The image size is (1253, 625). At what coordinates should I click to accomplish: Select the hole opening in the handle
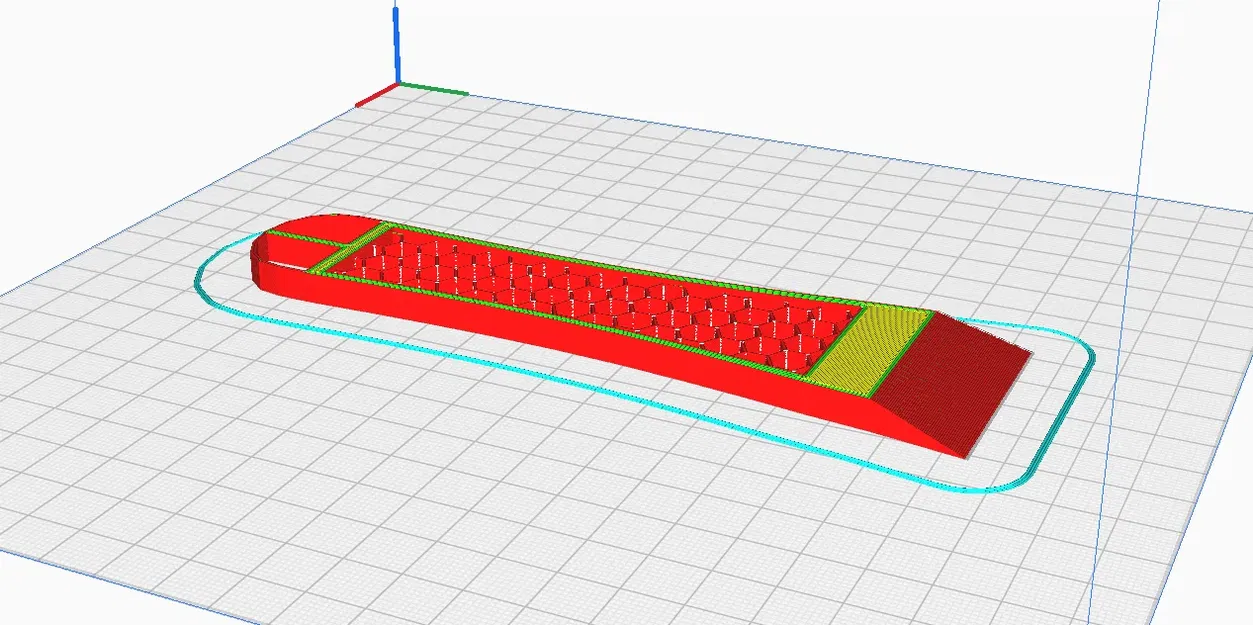click(x=284, y=263)
